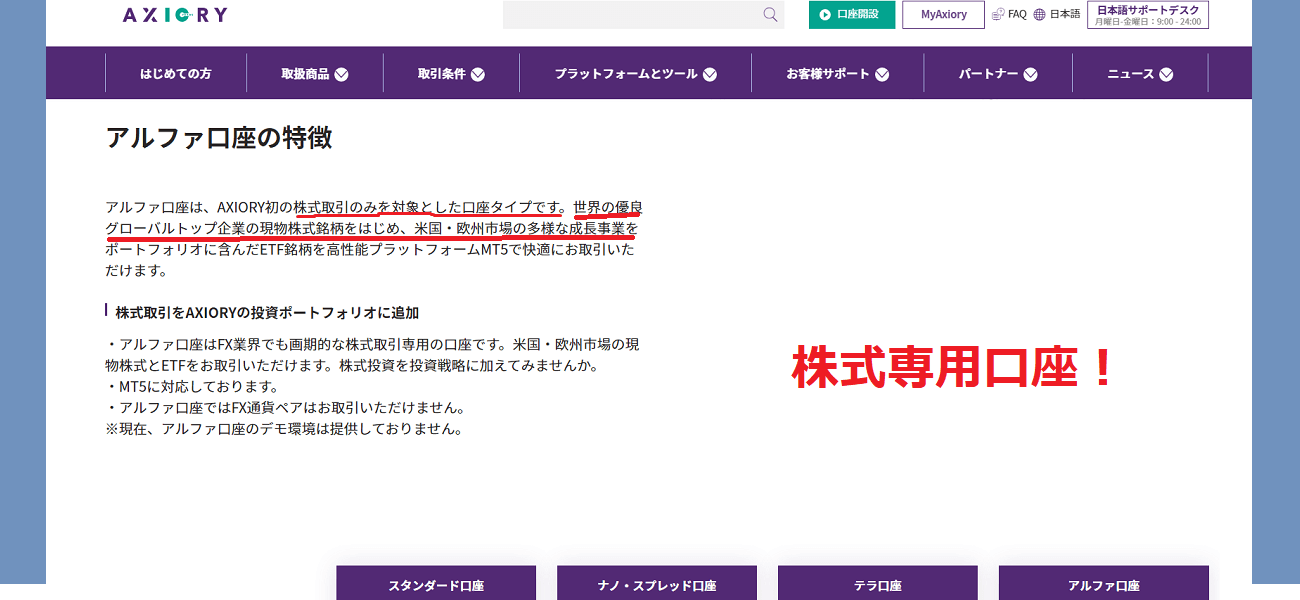Viewport: 1300px width, 600px height.
Task: Click subheading 株式取引をAXIORYの投資ポートフォリオに追加
Action: [267, 313]
